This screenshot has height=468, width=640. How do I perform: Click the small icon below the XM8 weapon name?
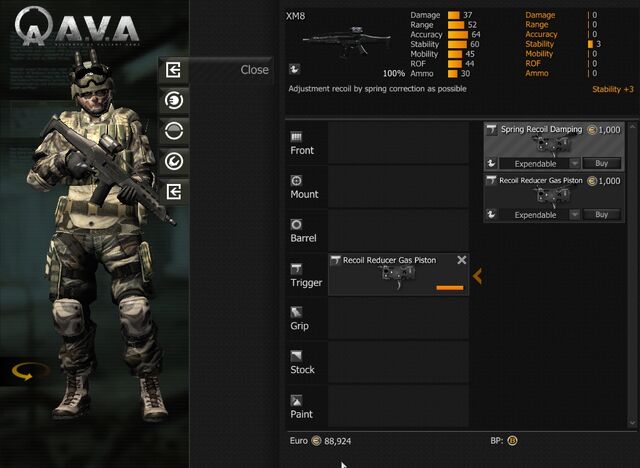tap(294, 69)
